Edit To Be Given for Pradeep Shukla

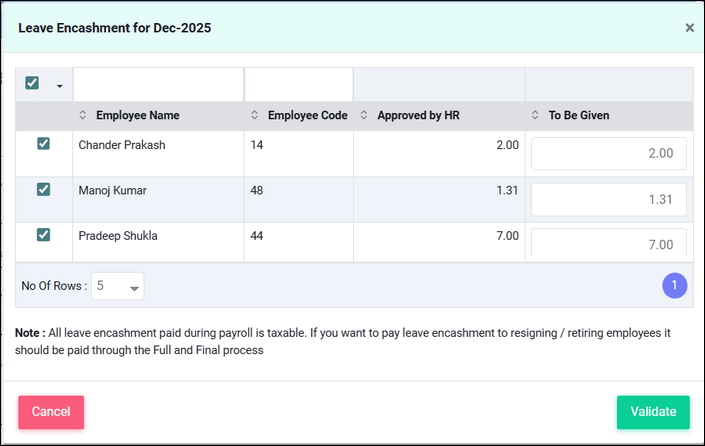tap(608, 245)
